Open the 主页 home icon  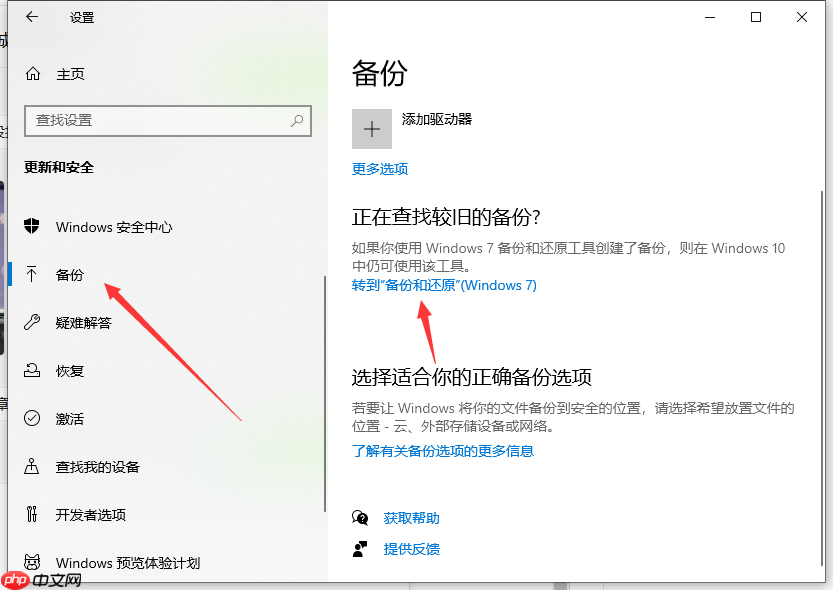(x=31, y=74)
